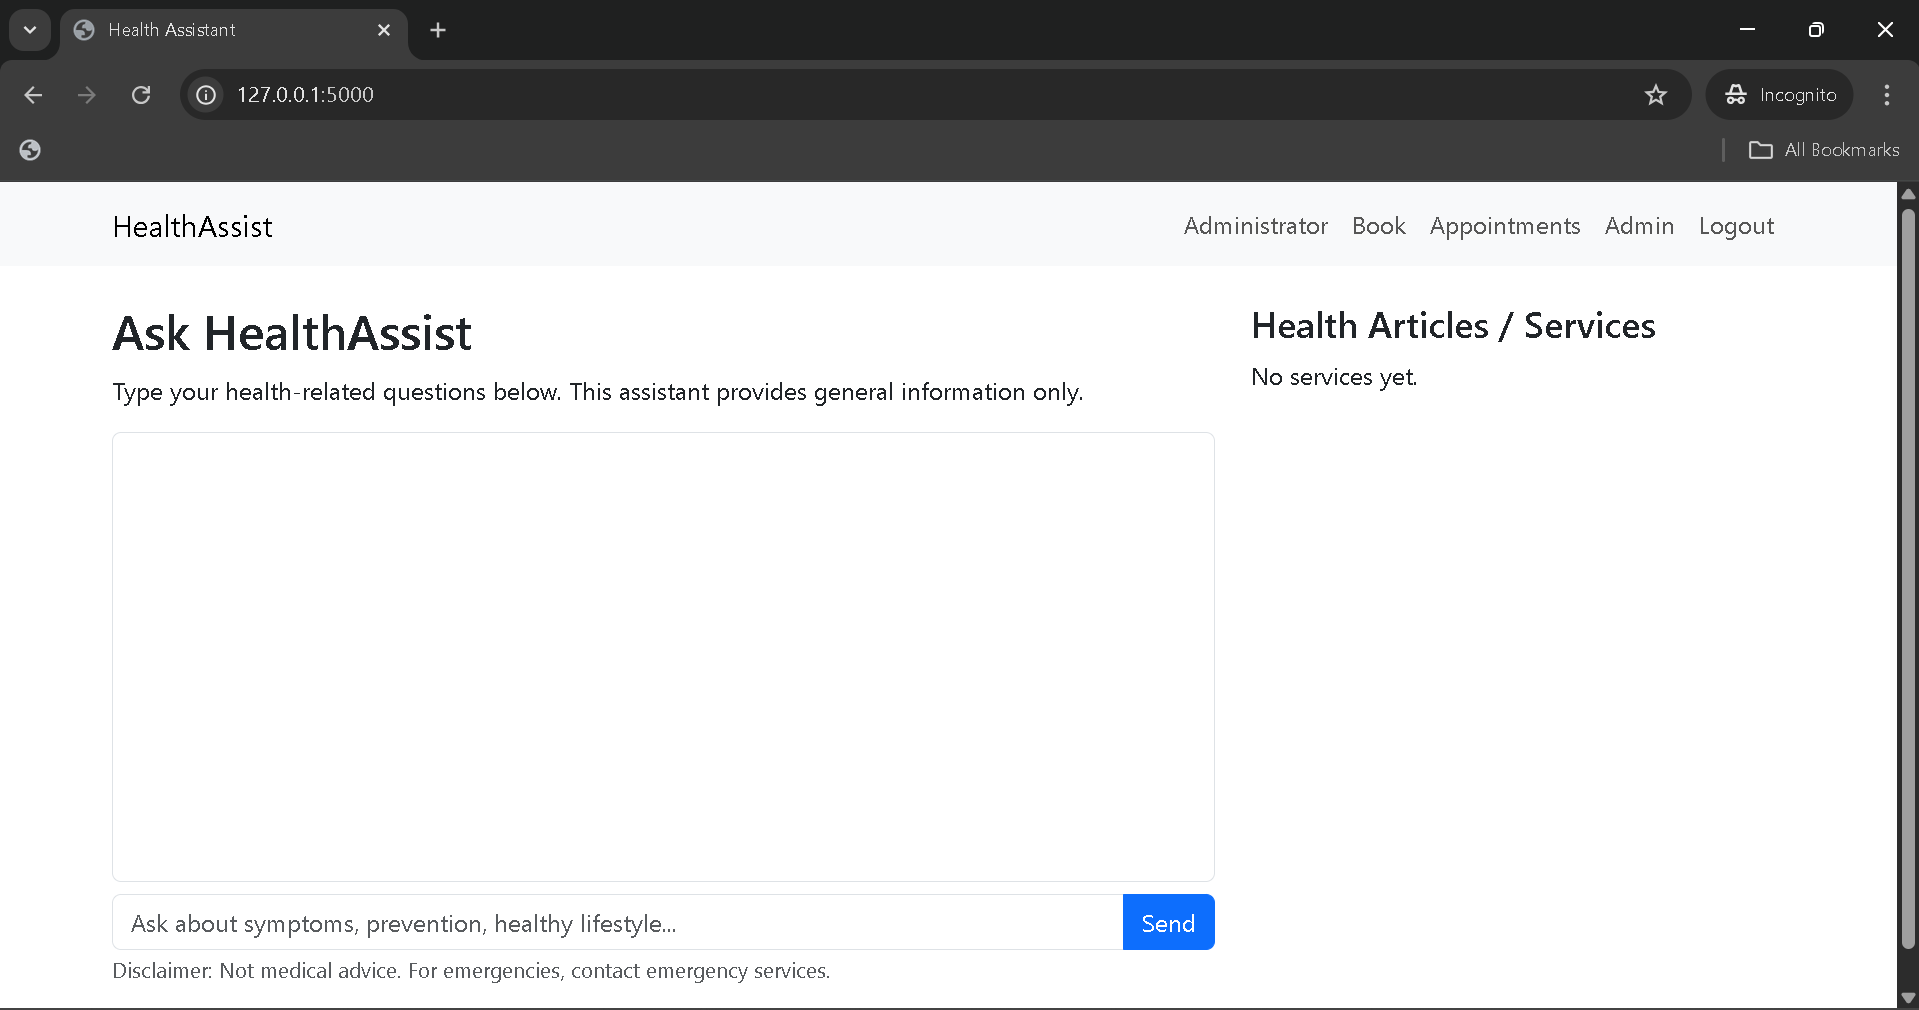This screenshot has height=1010, width=1919.
Task: Click the HealthAssist brand logo link
Action: 192,227
